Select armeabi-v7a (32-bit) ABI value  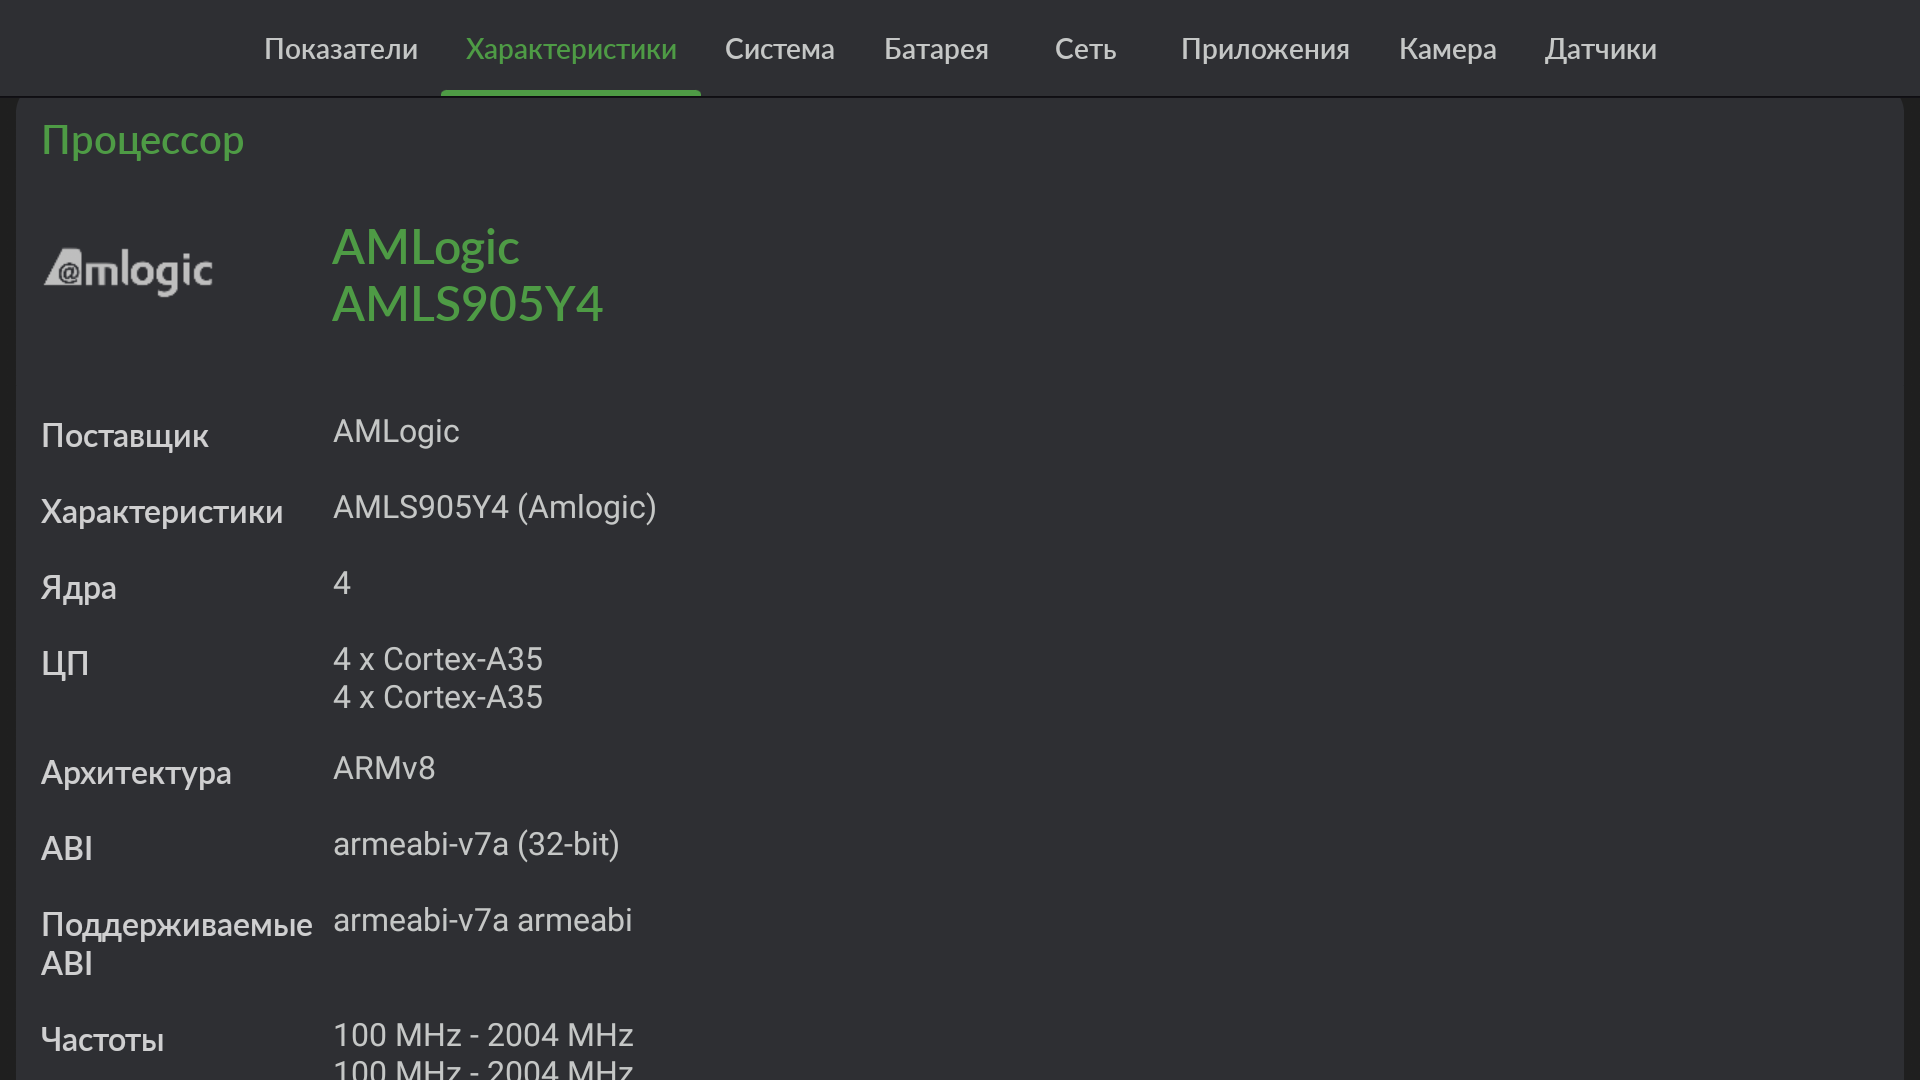(476, 845)
